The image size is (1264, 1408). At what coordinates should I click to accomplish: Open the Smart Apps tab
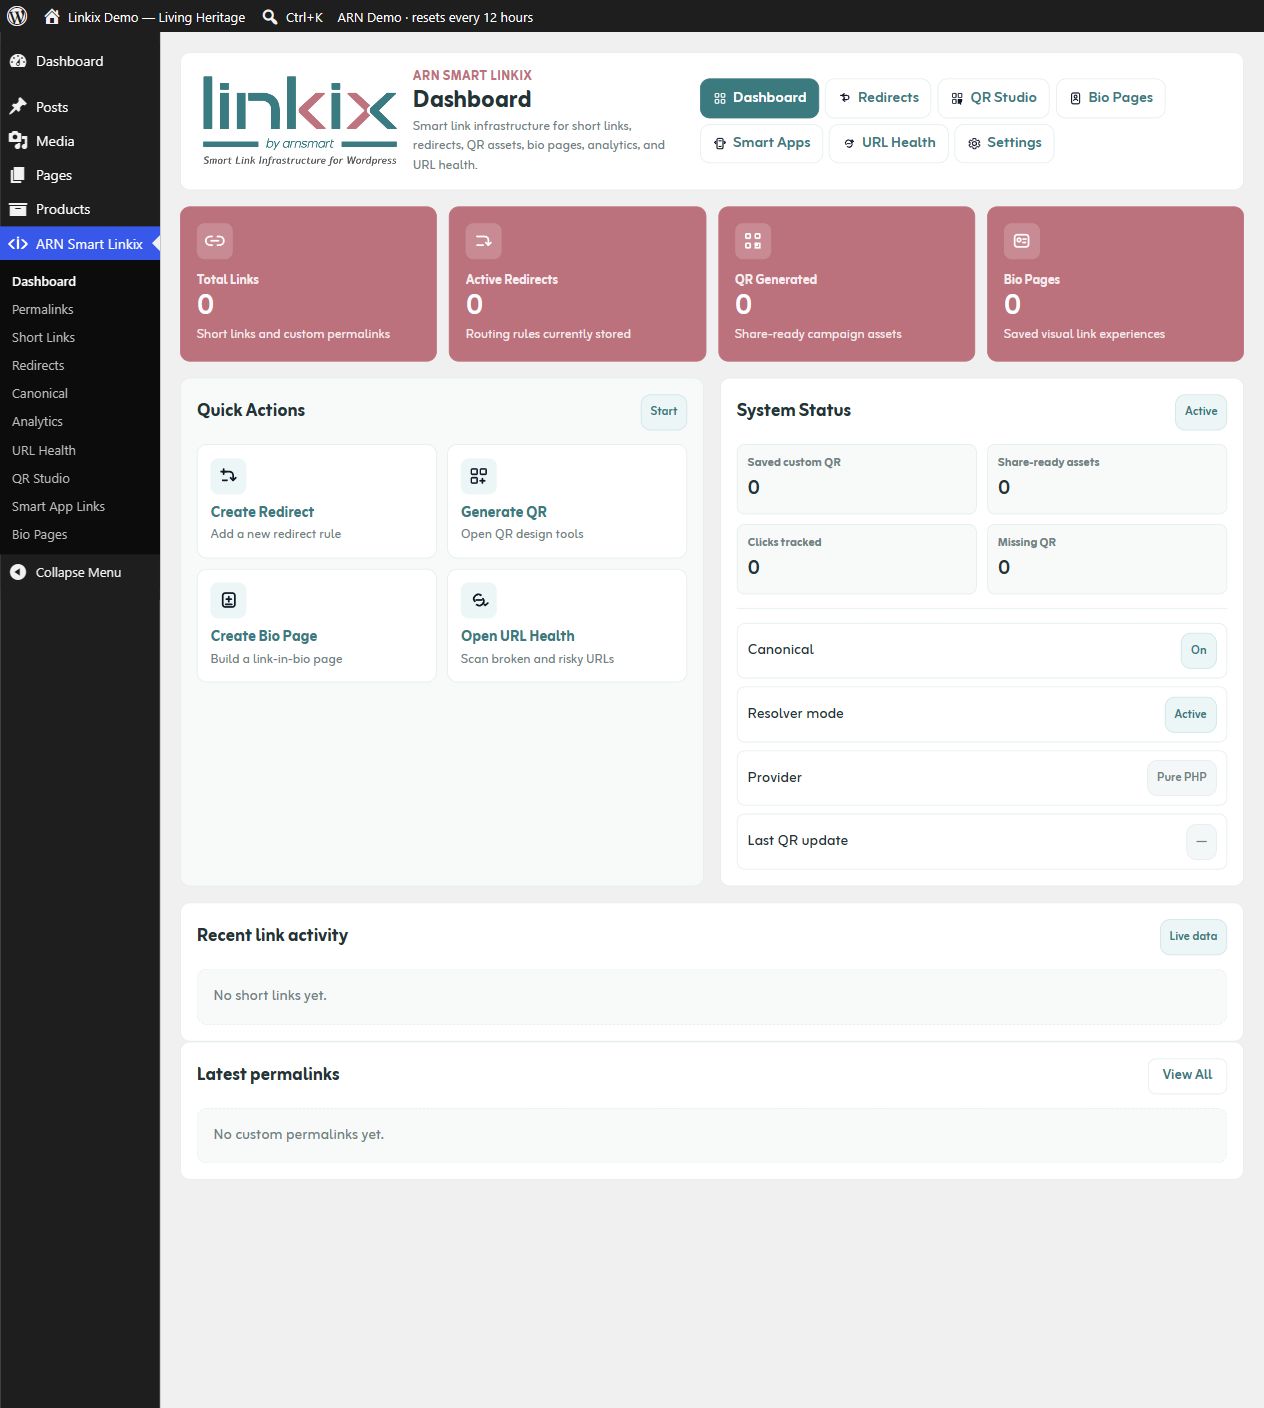click(x=761, y=143)
